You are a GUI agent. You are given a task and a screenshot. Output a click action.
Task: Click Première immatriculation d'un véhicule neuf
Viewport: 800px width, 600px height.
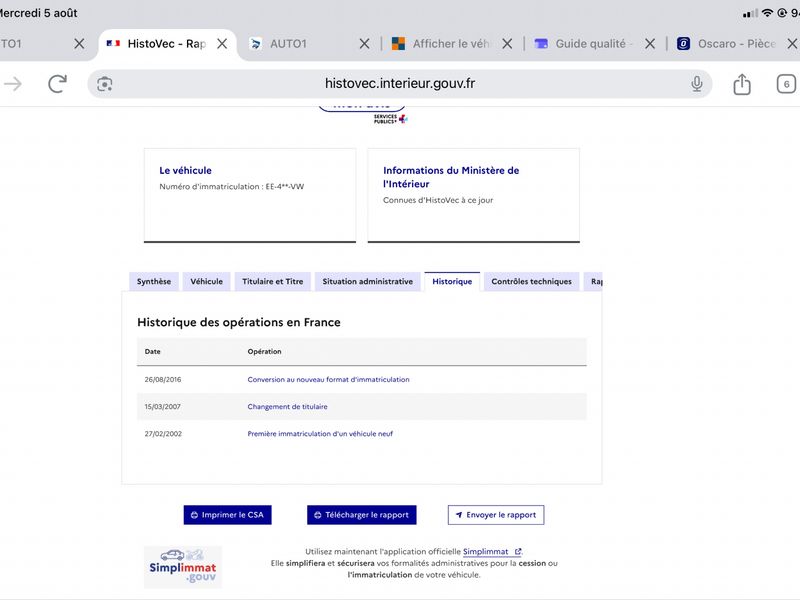(320, 434)
